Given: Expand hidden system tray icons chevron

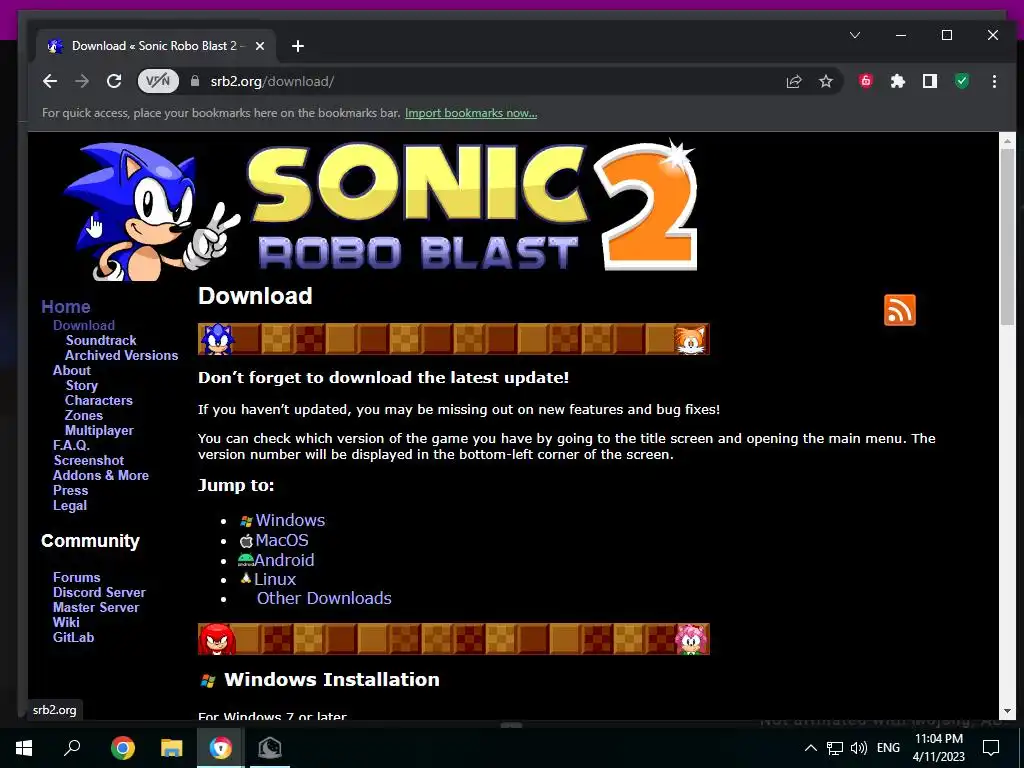Looking at the screenshot, I should 810,748.
